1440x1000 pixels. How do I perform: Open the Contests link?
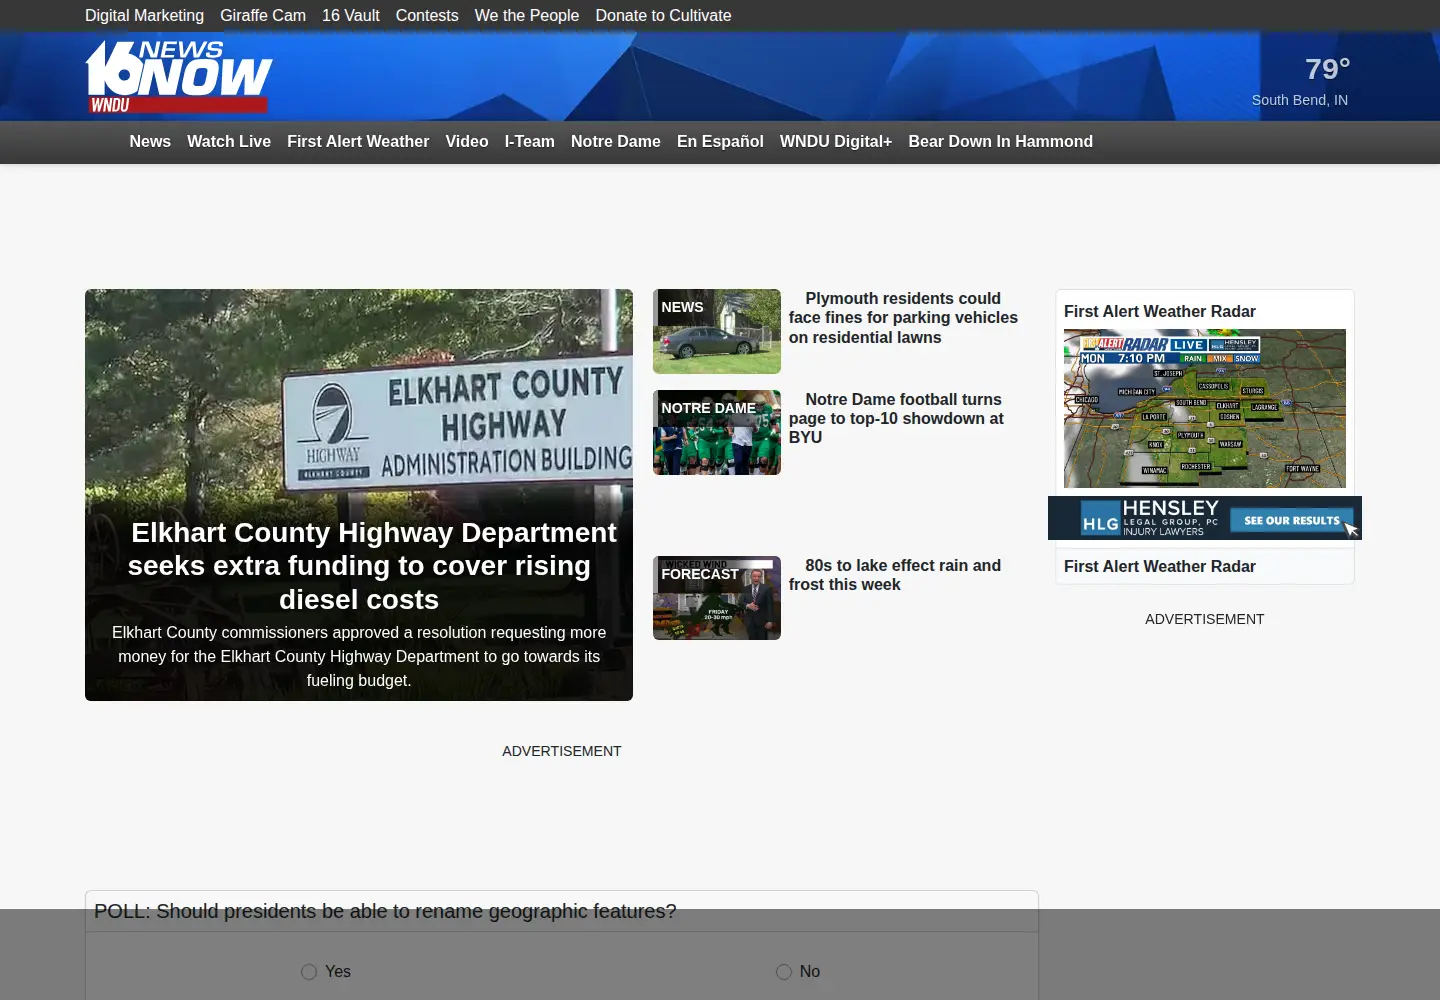point(427,16)
